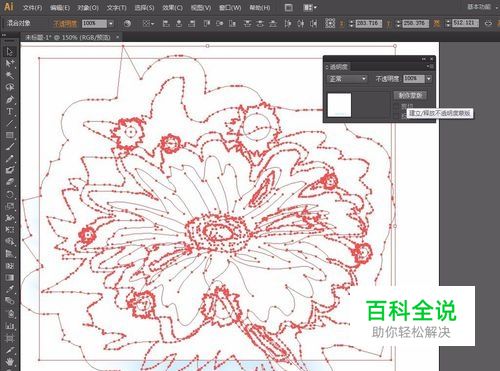Open the transparency panel flyout menu
500x371 pixels.
(x=430, y=67)
